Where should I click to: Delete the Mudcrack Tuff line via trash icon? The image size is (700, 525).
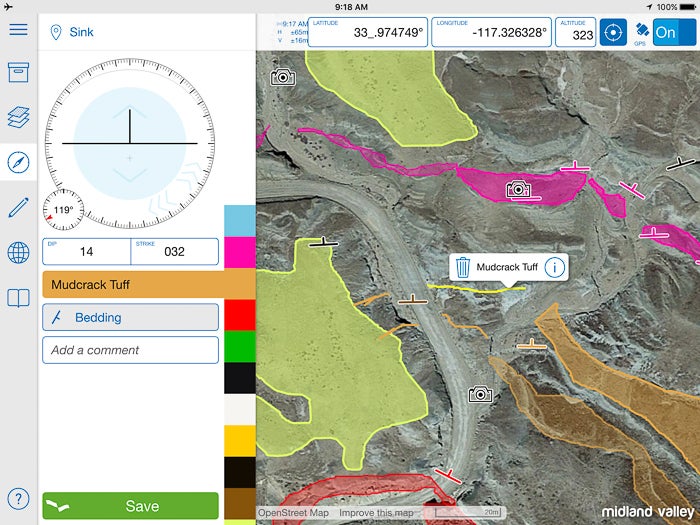(x=463, y=267)
